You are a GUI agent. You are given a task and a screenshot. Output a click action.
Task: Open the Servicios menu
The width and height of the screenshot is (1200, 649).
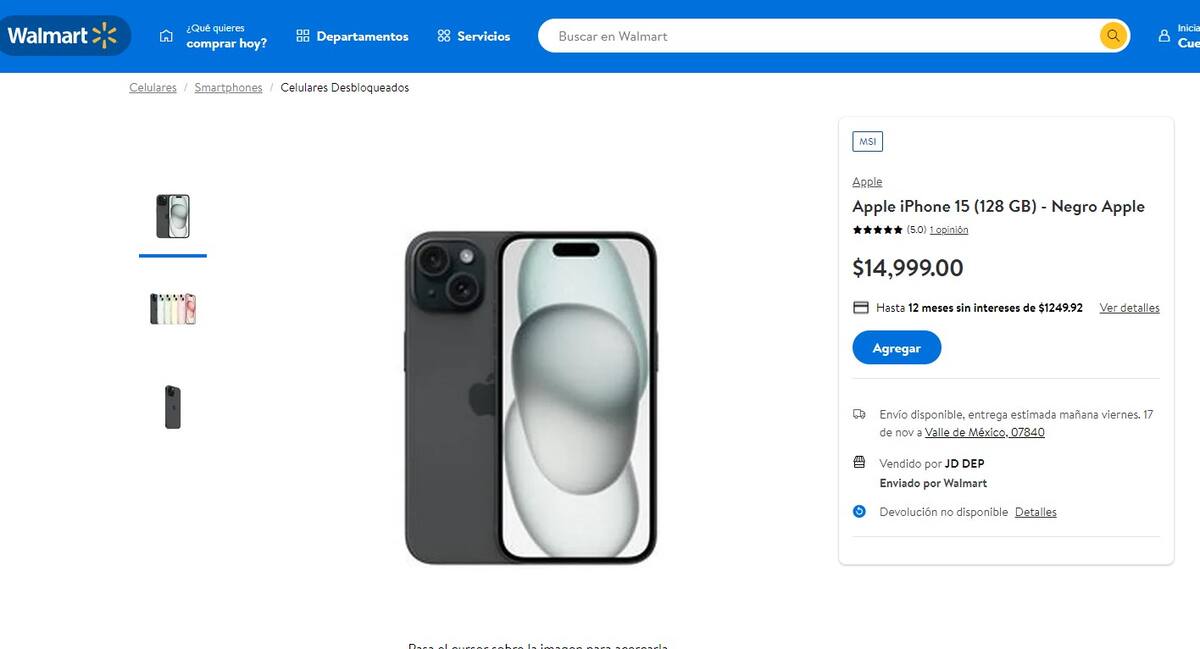[x=473, y=36]
